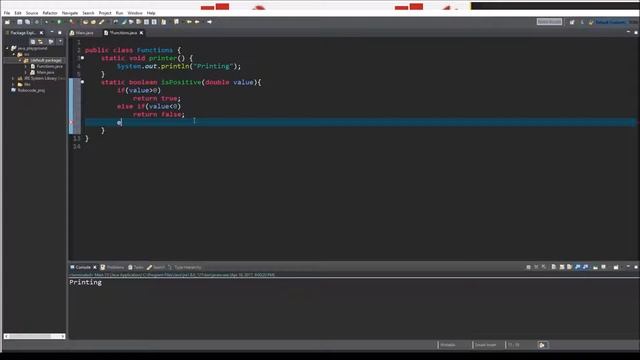Toggle Link with Editor in Package Explorer
The width and height of the screenshot is (640, 360).
[x=40, y=42]
